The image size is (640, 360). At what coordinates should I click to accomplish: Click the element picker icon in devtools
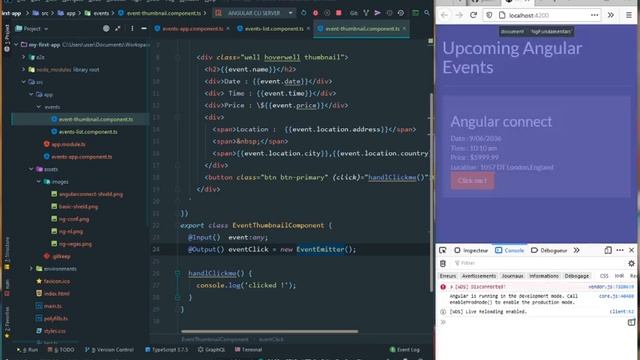point(442,250)
